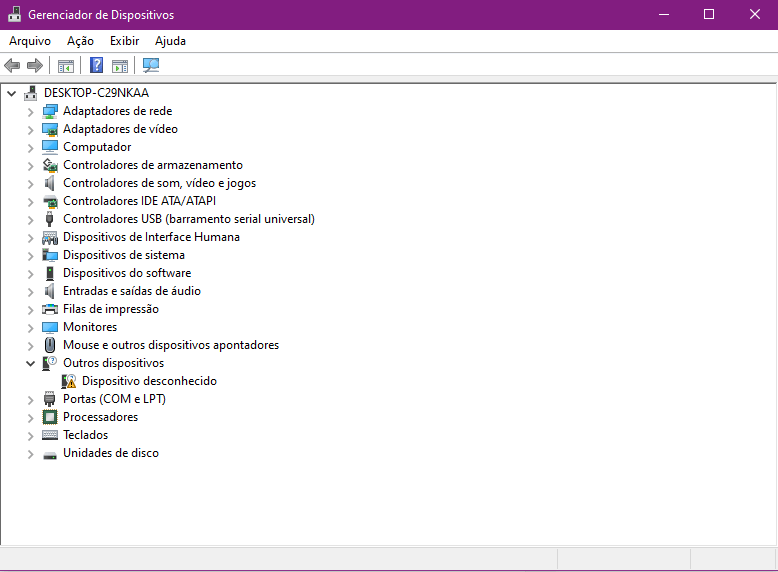Viewport: 778px width, 572px height.
Task: Expand the Processadores node
Action: point(31,418)
